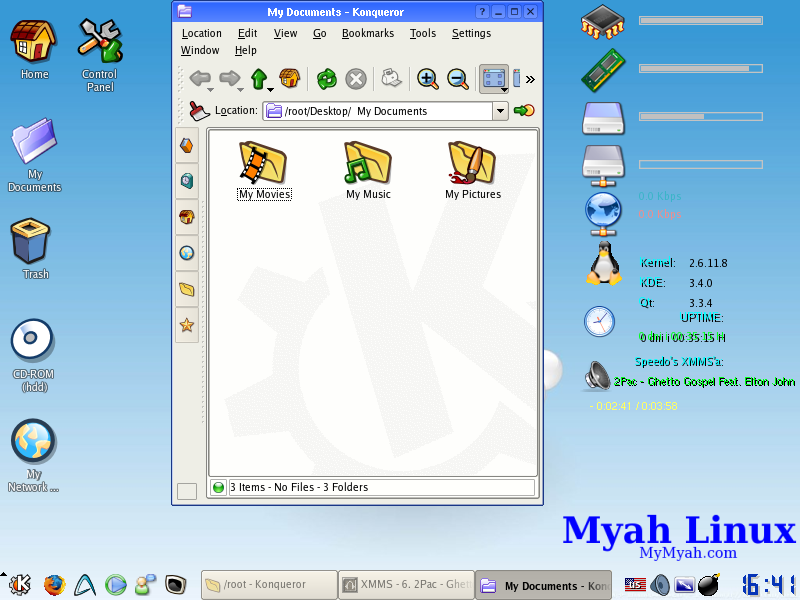Open My Documents desktop icon
Screen dimensions: 800x600
pyautogui.click(x=34, y=155)
